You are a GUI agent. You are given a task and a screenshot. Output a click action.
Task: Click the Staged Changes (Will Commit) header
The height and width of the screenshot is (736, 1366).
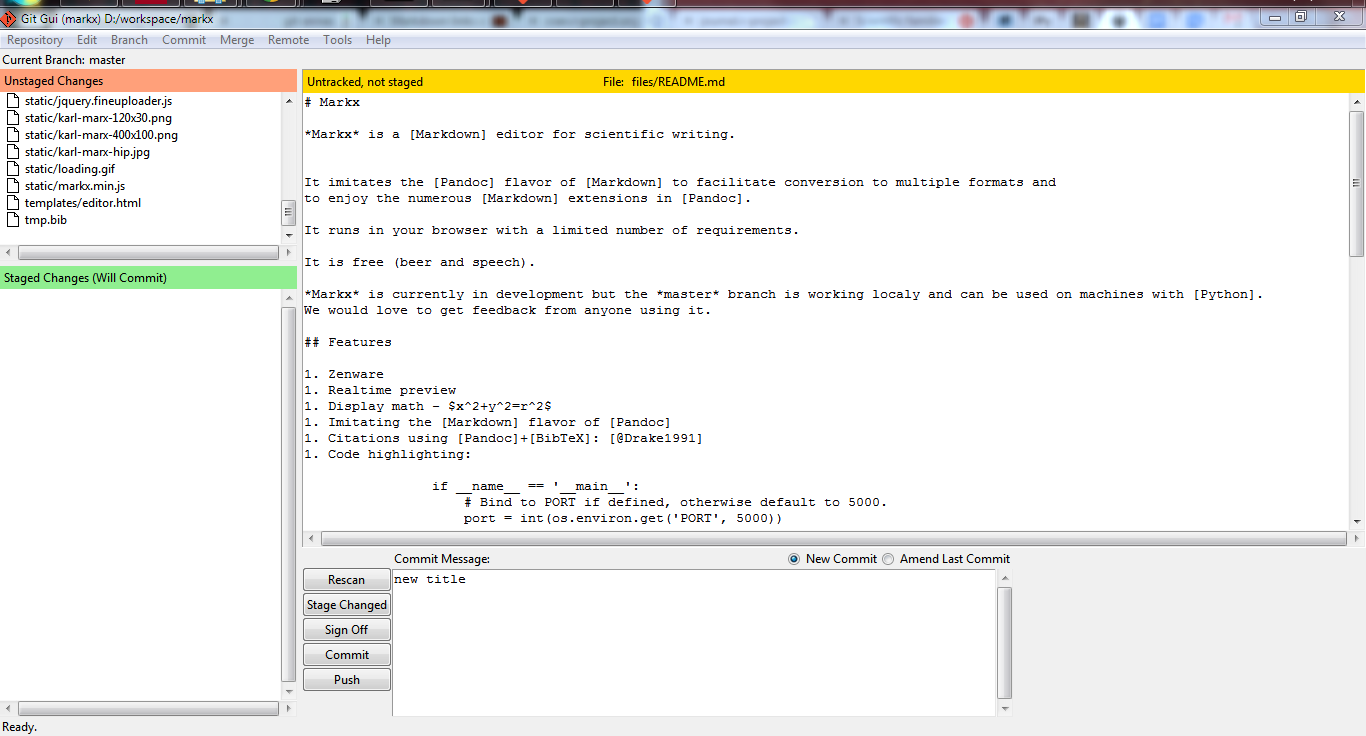[x=149, y=278]
